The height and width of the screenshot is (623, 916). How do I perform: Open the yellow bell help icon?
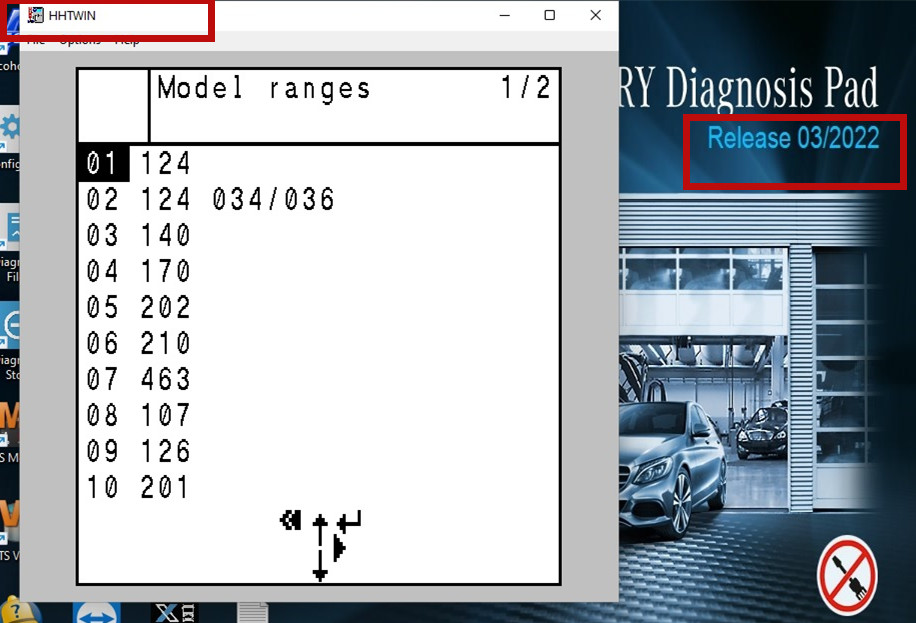[20, 611]
